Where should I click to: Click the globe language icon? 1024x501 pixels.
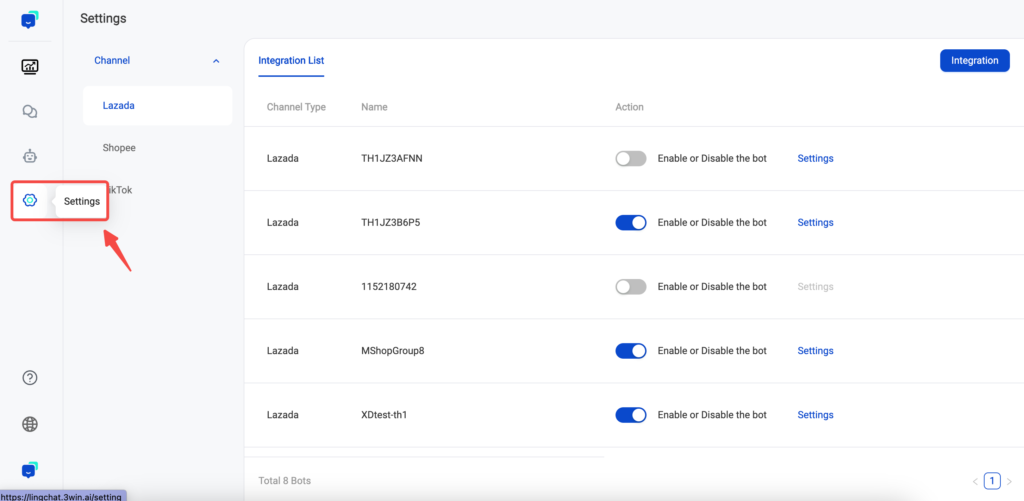point(29,425)
